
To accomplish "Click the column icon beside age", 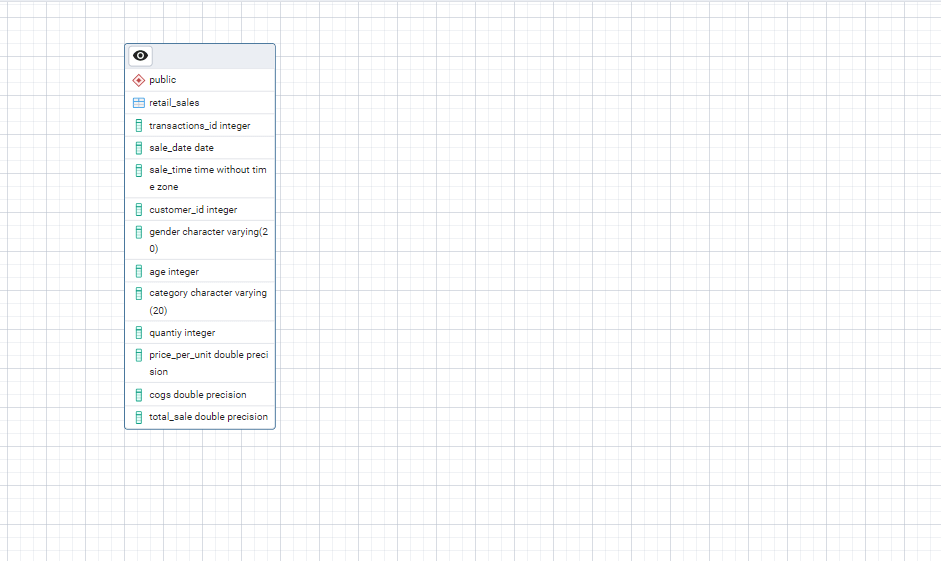I will (139, 271).
